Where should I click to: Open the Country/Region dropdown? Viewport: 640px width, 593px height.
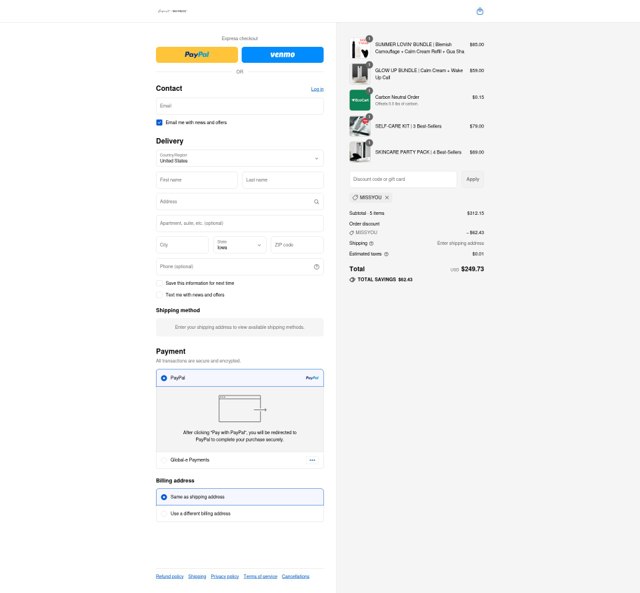(x=240, y=158)
